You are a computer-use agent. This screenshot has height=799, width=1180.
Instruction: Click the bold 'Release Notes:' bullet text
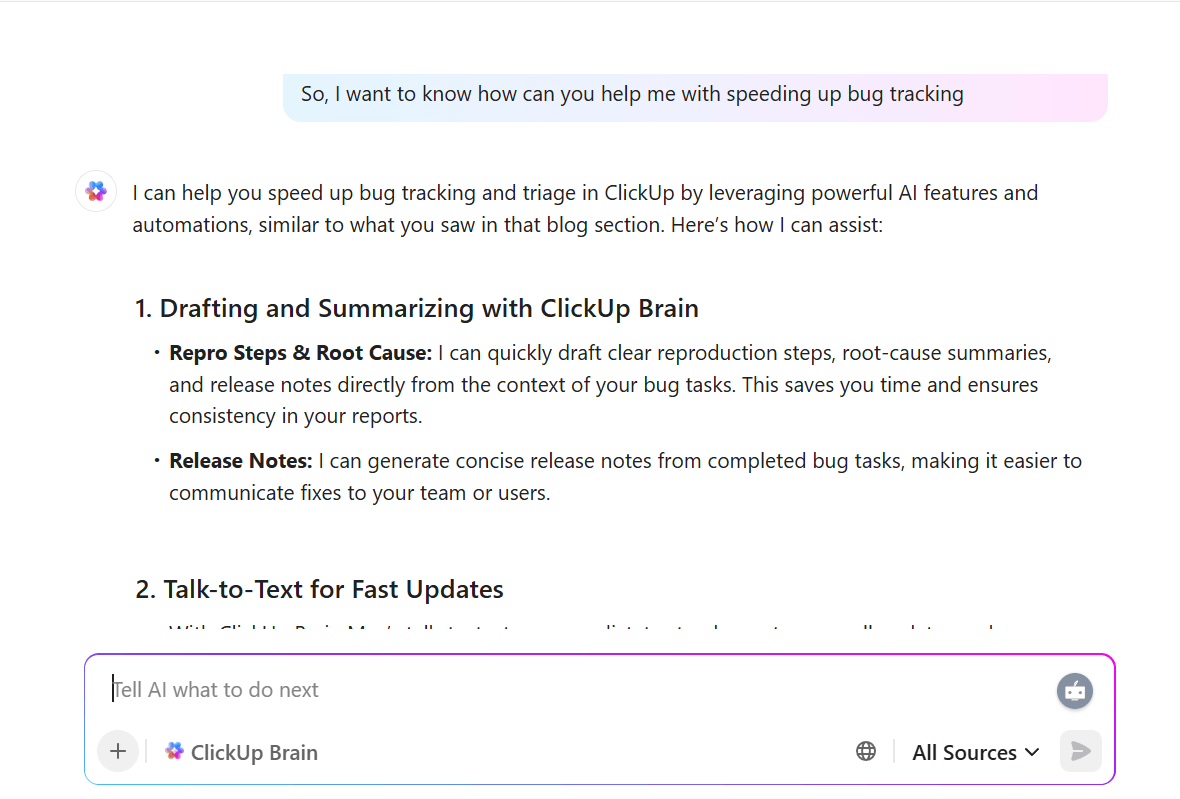tap(240, 460)
